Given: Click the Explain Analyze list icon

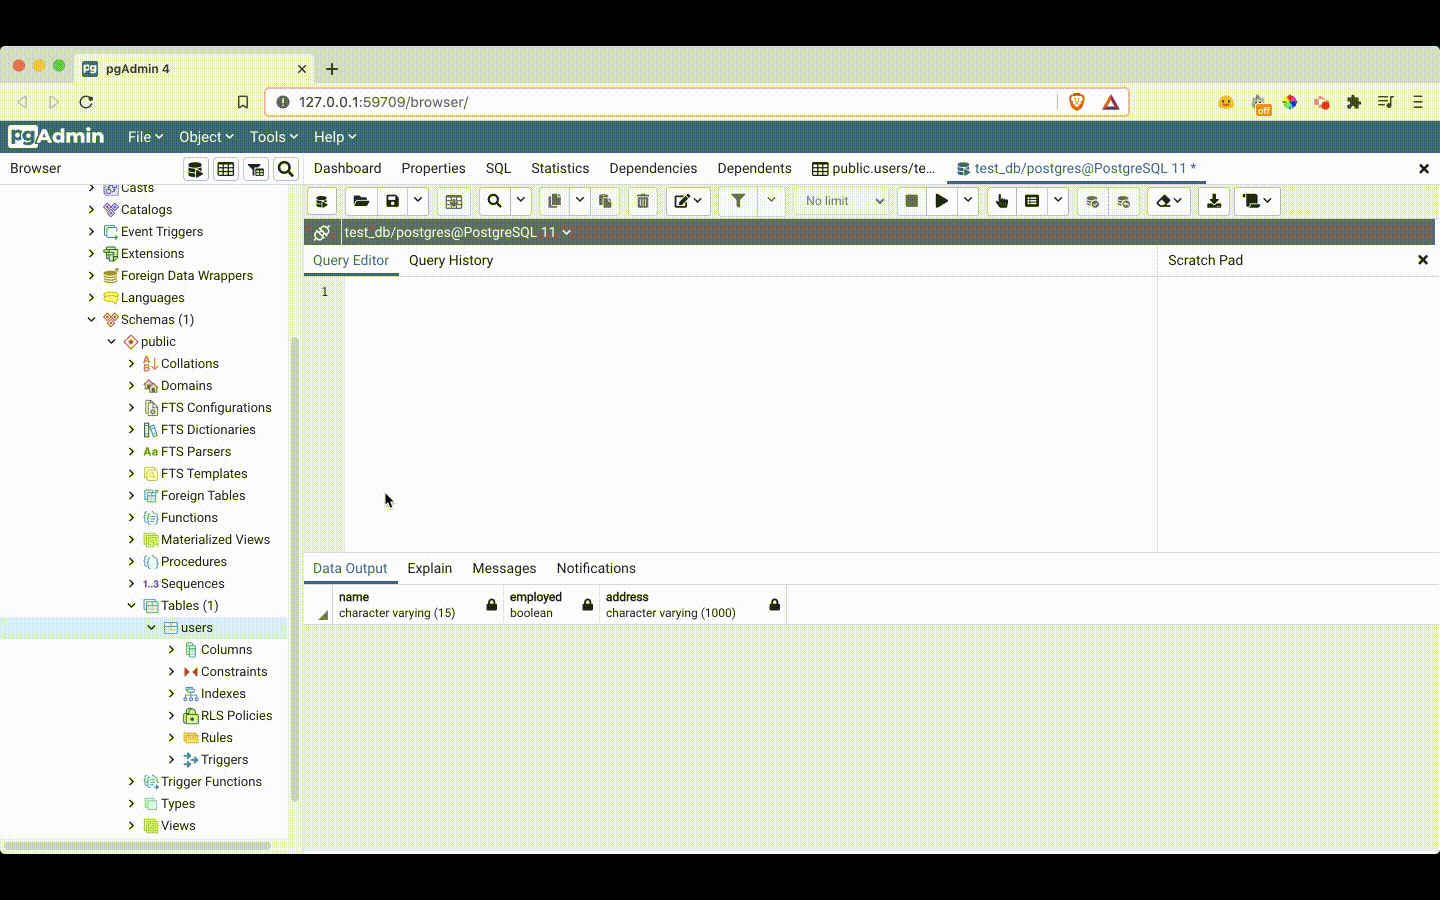Looking at the screenshot, I should (1032, 201).
